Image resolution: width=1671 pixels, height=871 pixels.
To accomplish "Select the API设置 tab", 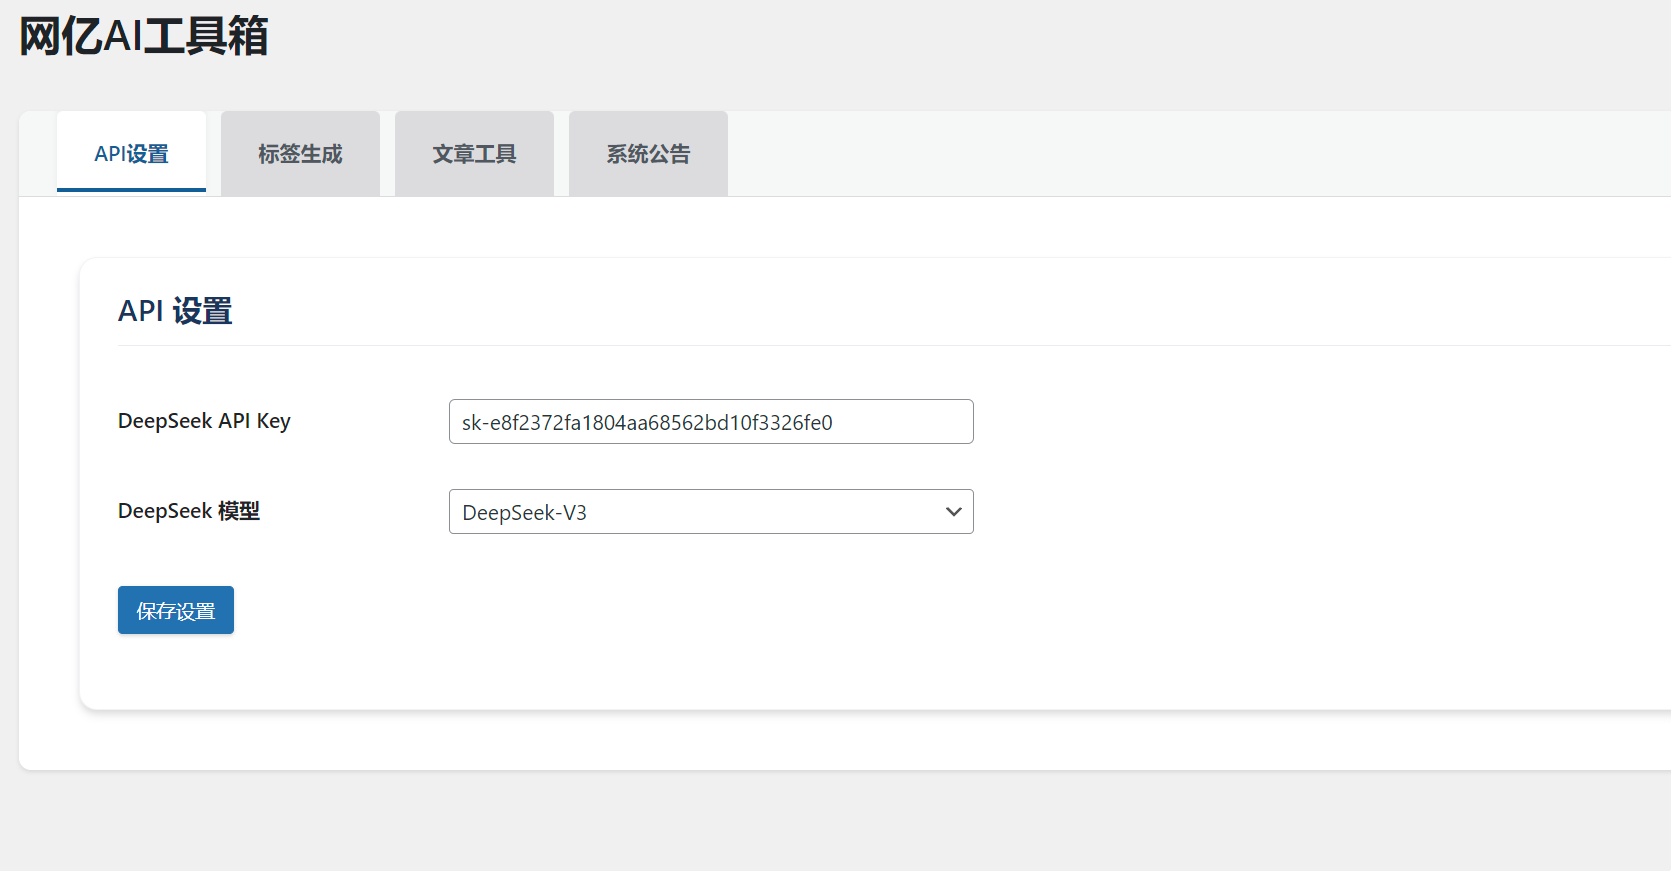I will 131,154.
